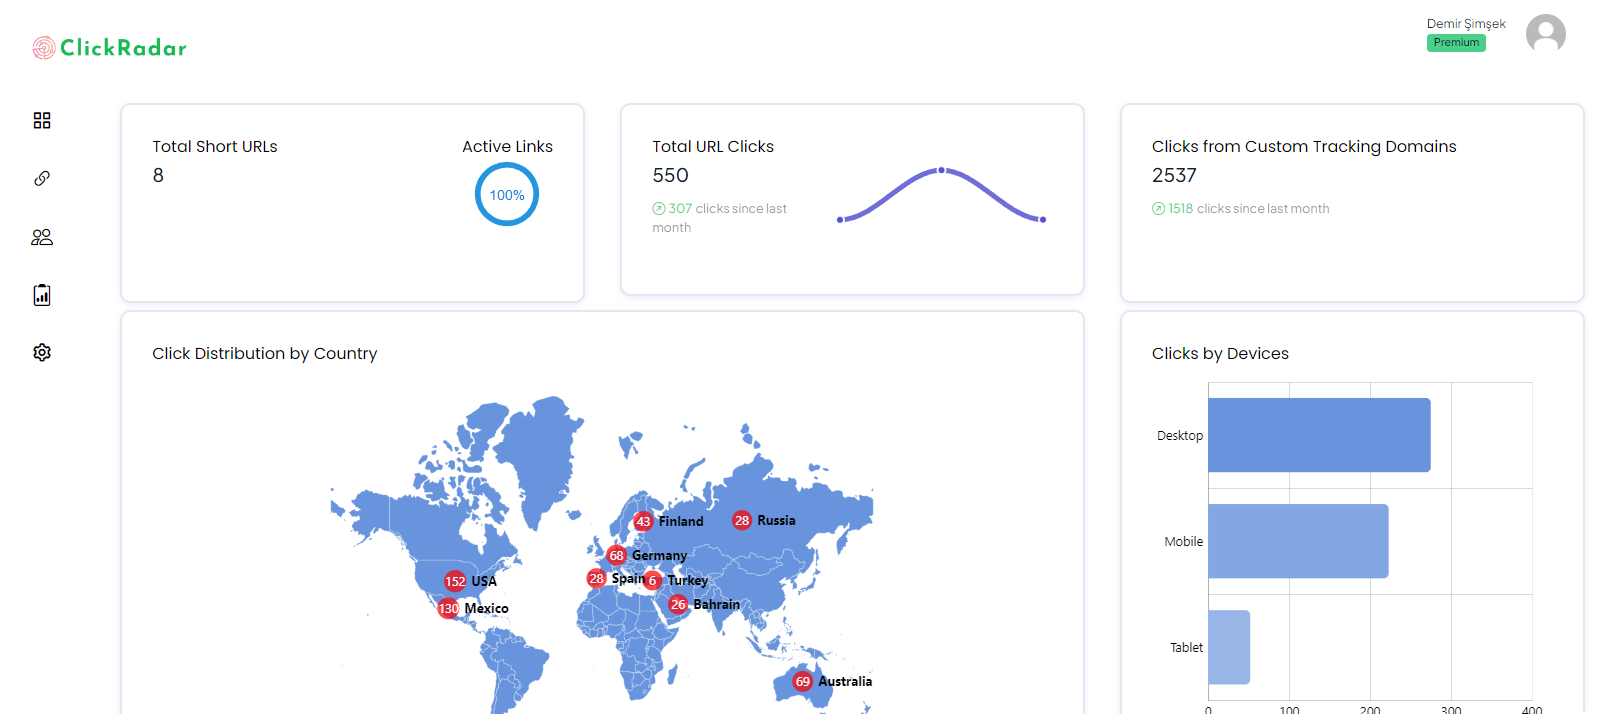Click the green arrow icon beside 307 clicks

659,209
